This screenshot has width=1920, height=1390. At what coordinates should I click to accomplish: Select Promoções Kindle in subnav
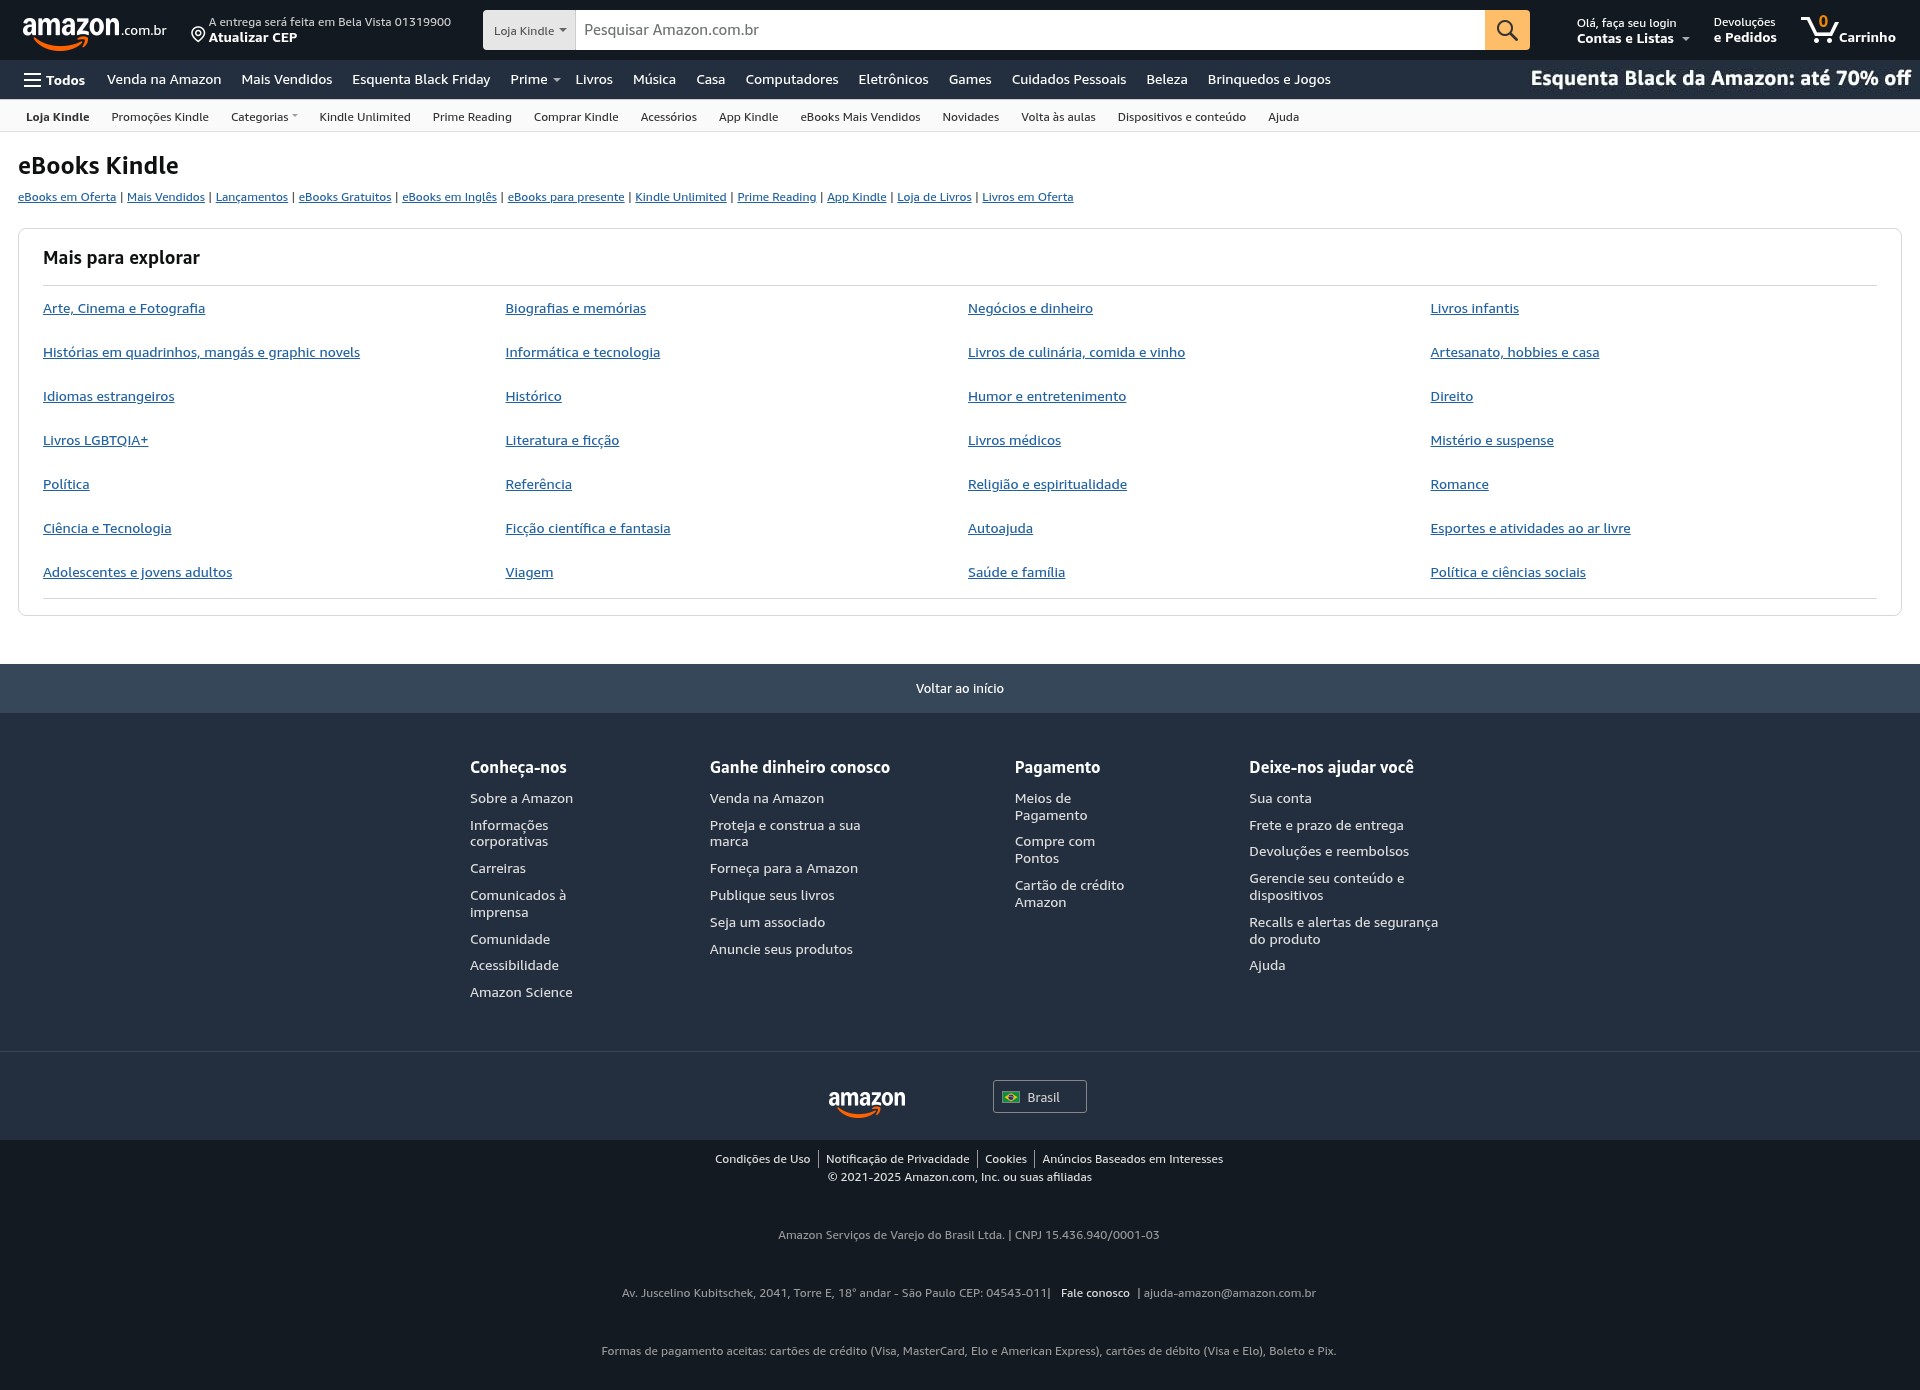click(x=160, y=117)
